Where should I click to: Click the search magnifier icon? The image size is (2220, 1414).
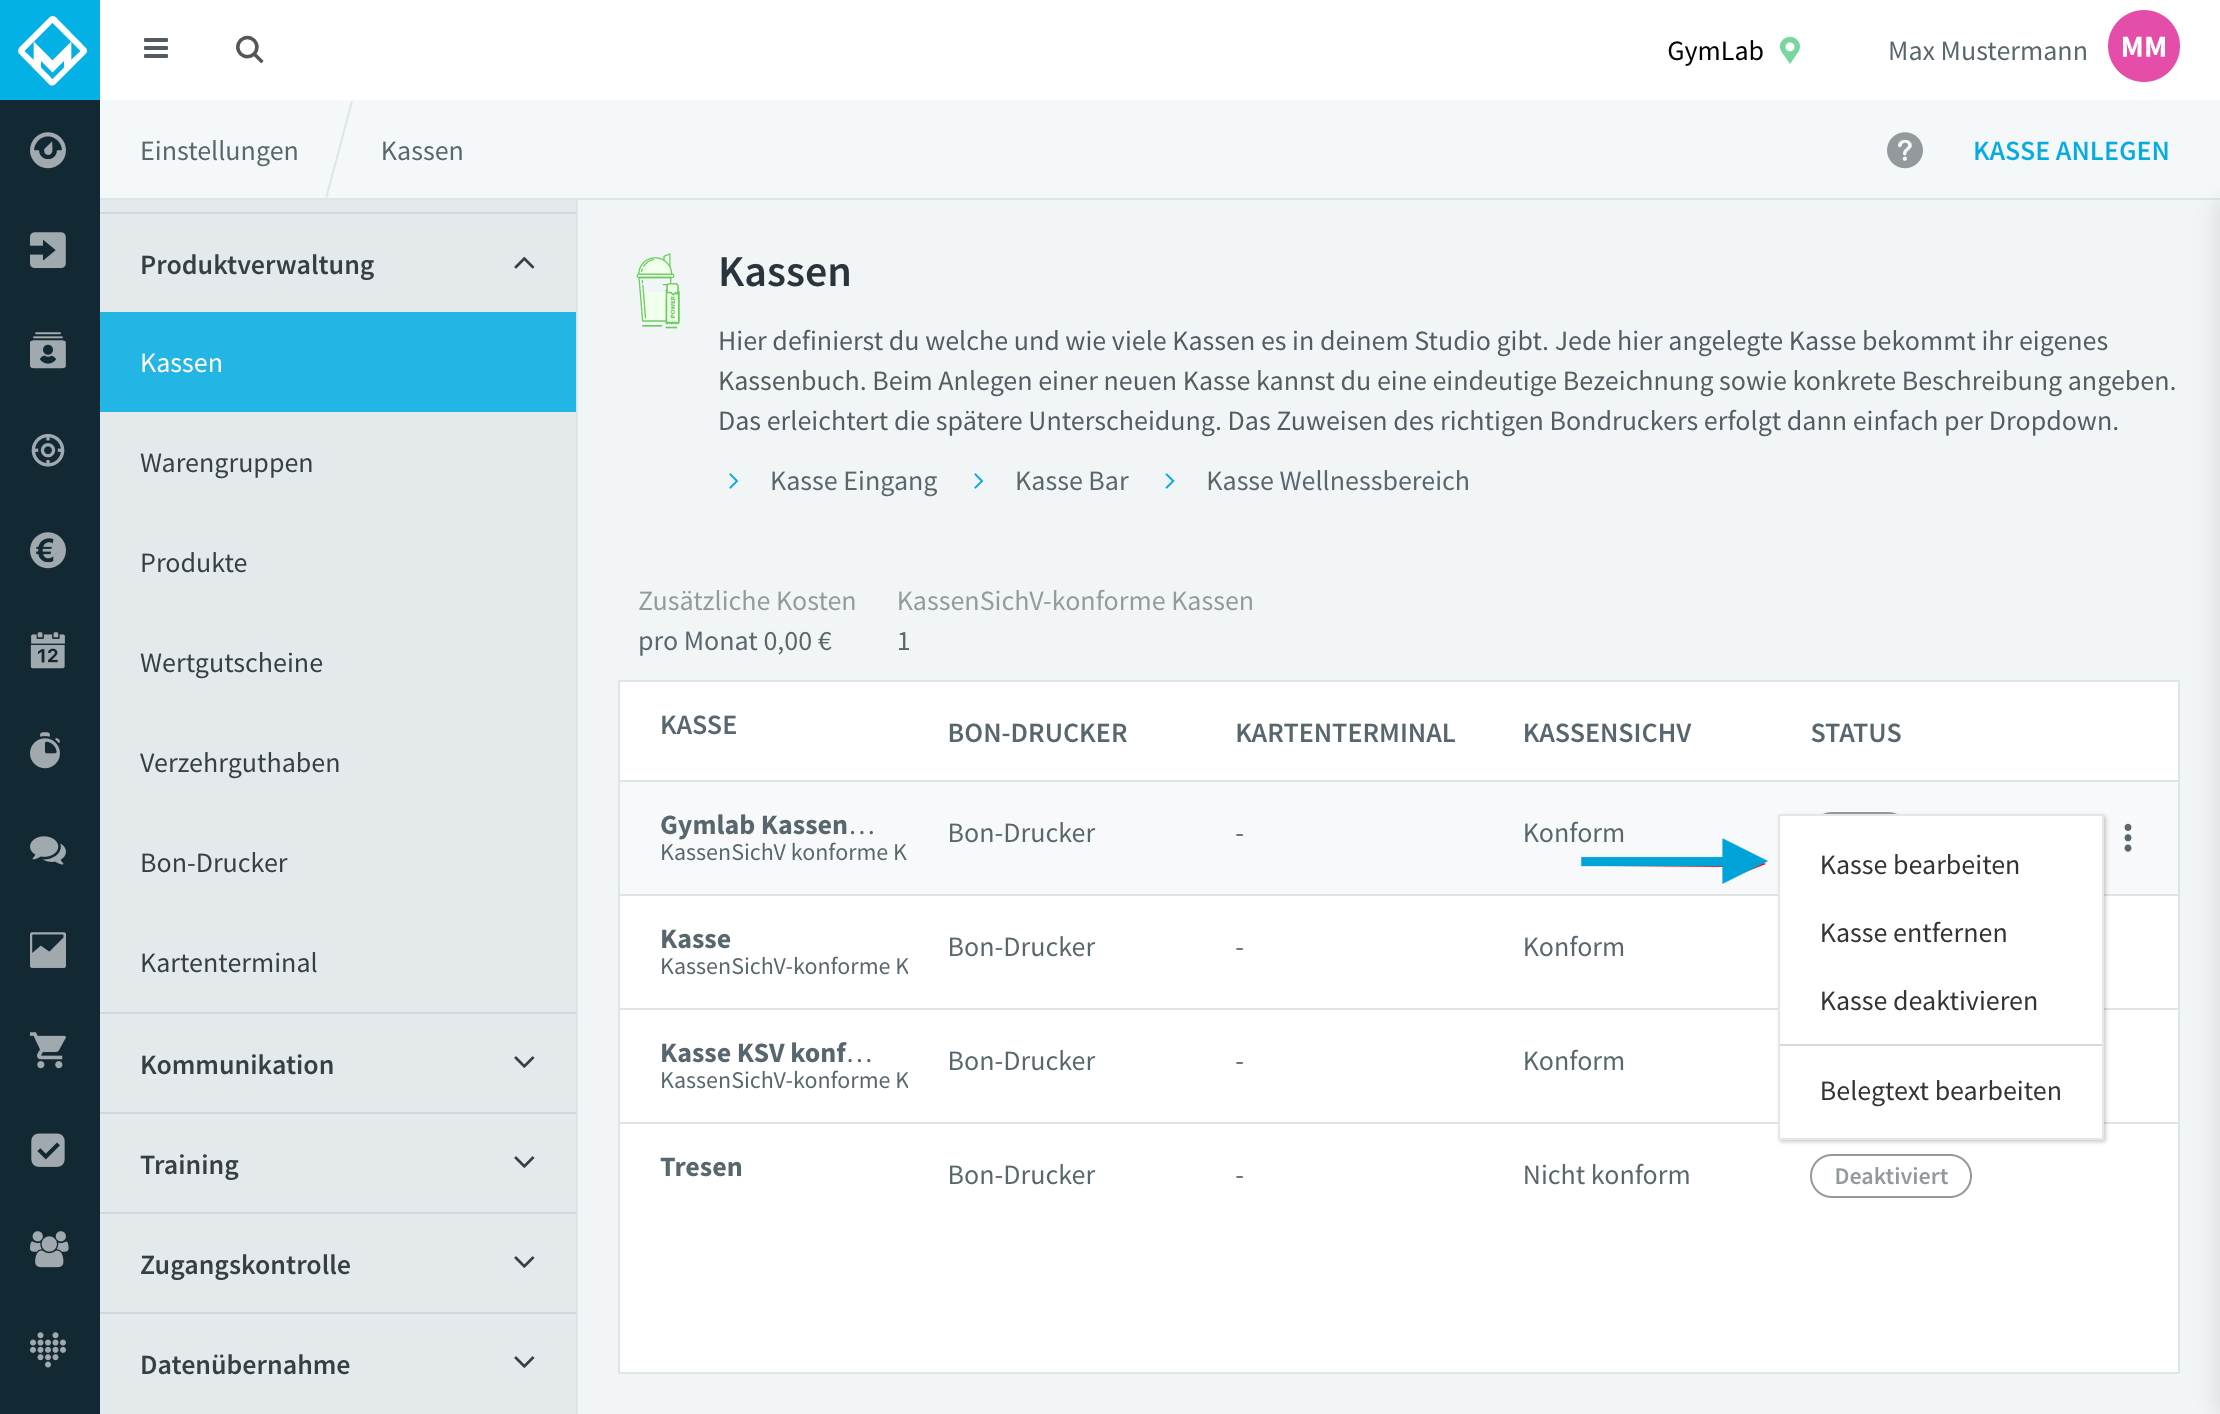tap(249, 49)
